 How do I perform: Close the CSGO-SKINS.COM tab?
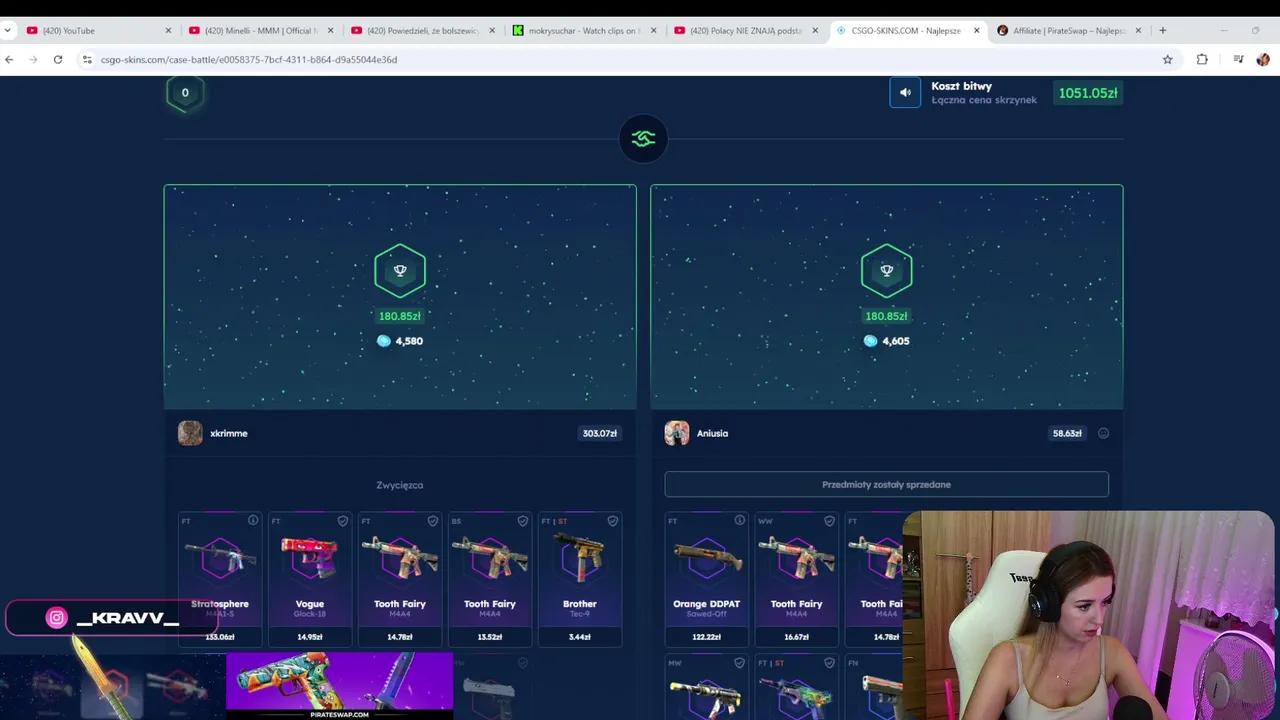(x=977, y=30)
